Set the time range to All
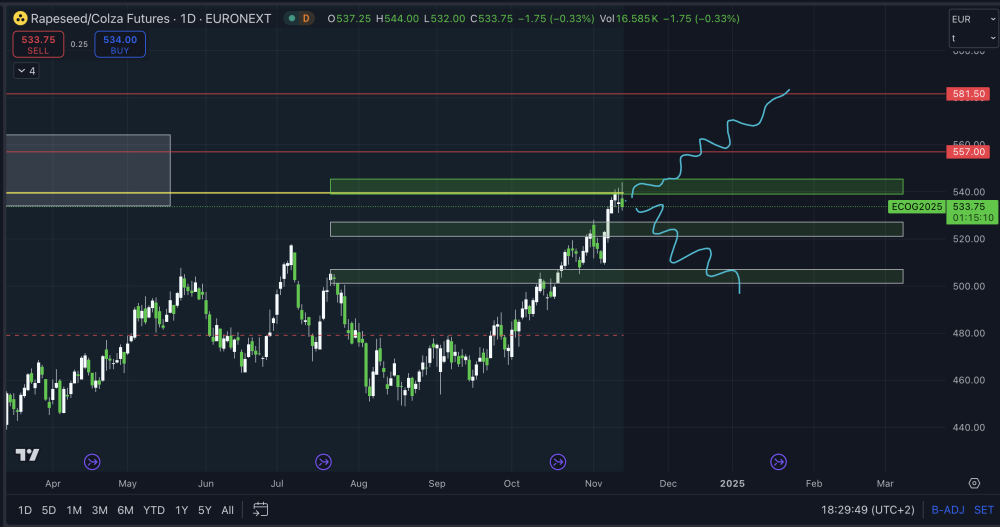The width and height of the screenshot is (1000, 527). point(227,510)
